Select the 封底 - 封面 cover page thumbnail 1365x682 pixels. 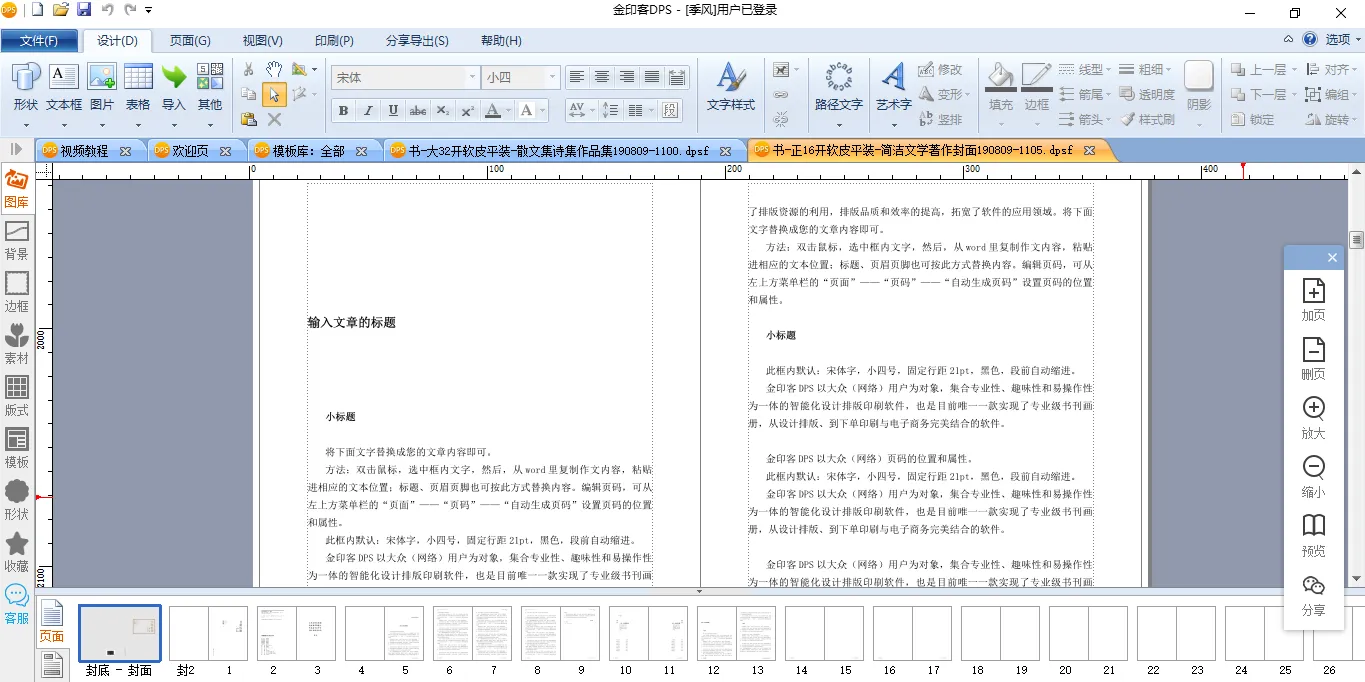[119, 632]
